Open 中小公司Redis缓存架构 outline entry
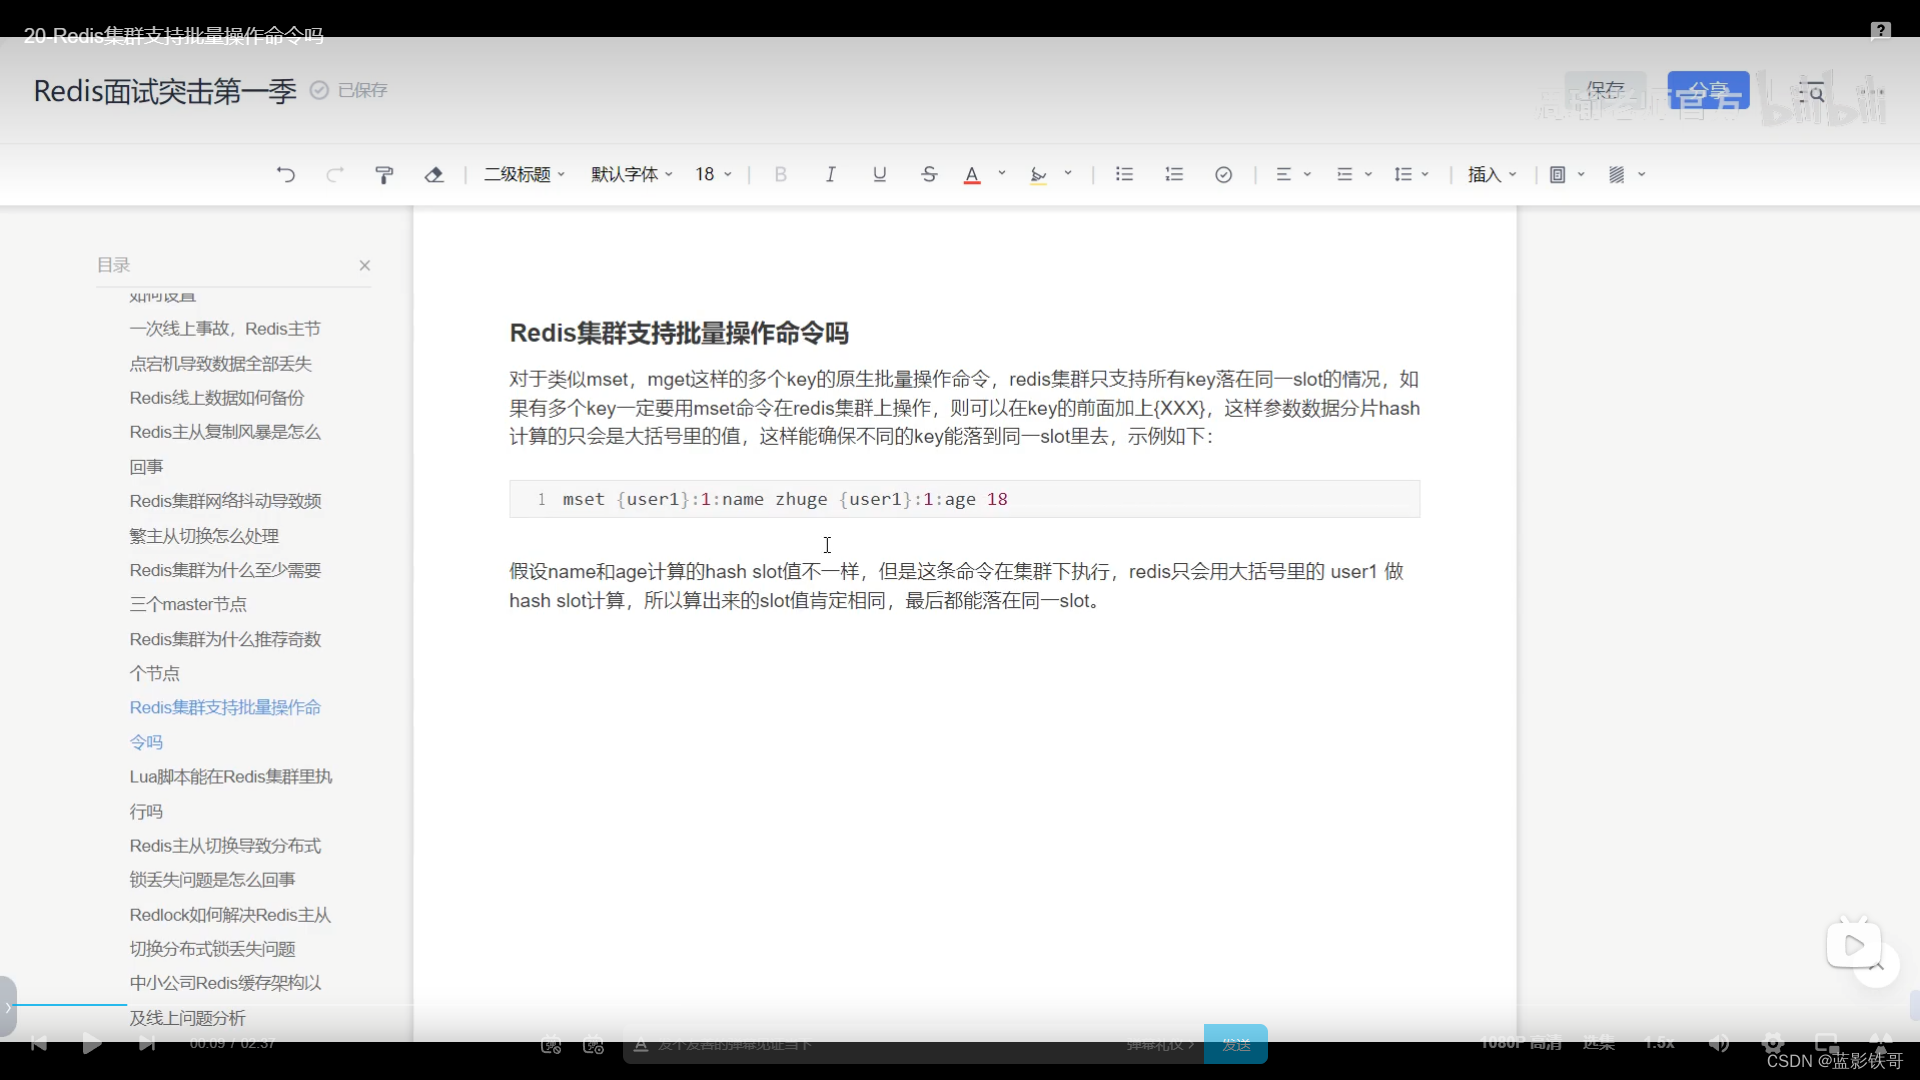The width and height of the screenshot is (1920, 1080). pyautogui.click(x=225, y=1001)
